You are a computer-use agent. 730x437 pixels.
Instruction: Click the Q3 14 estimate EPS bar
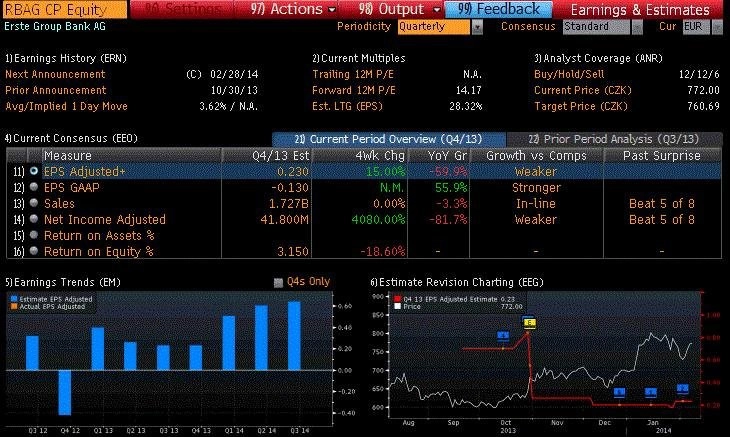[294, 336]
